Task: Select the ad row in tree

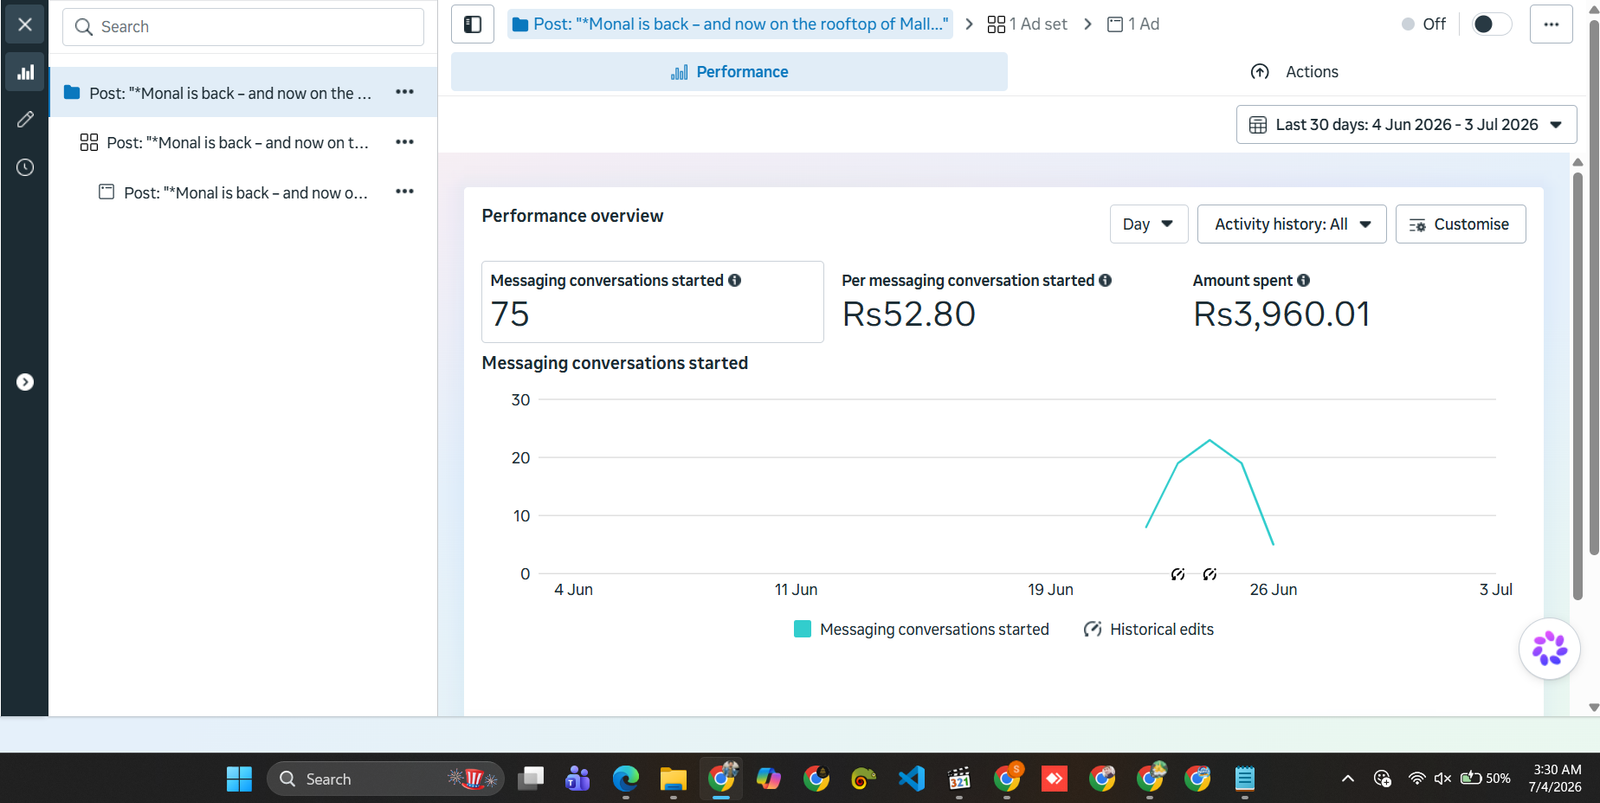Action: pos(243,192)
